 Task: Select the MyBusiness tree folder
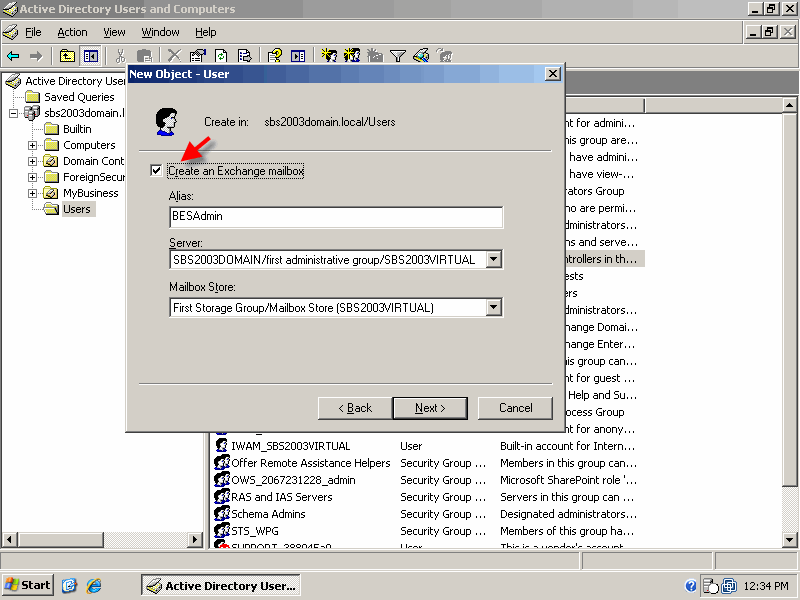[90, 193]
